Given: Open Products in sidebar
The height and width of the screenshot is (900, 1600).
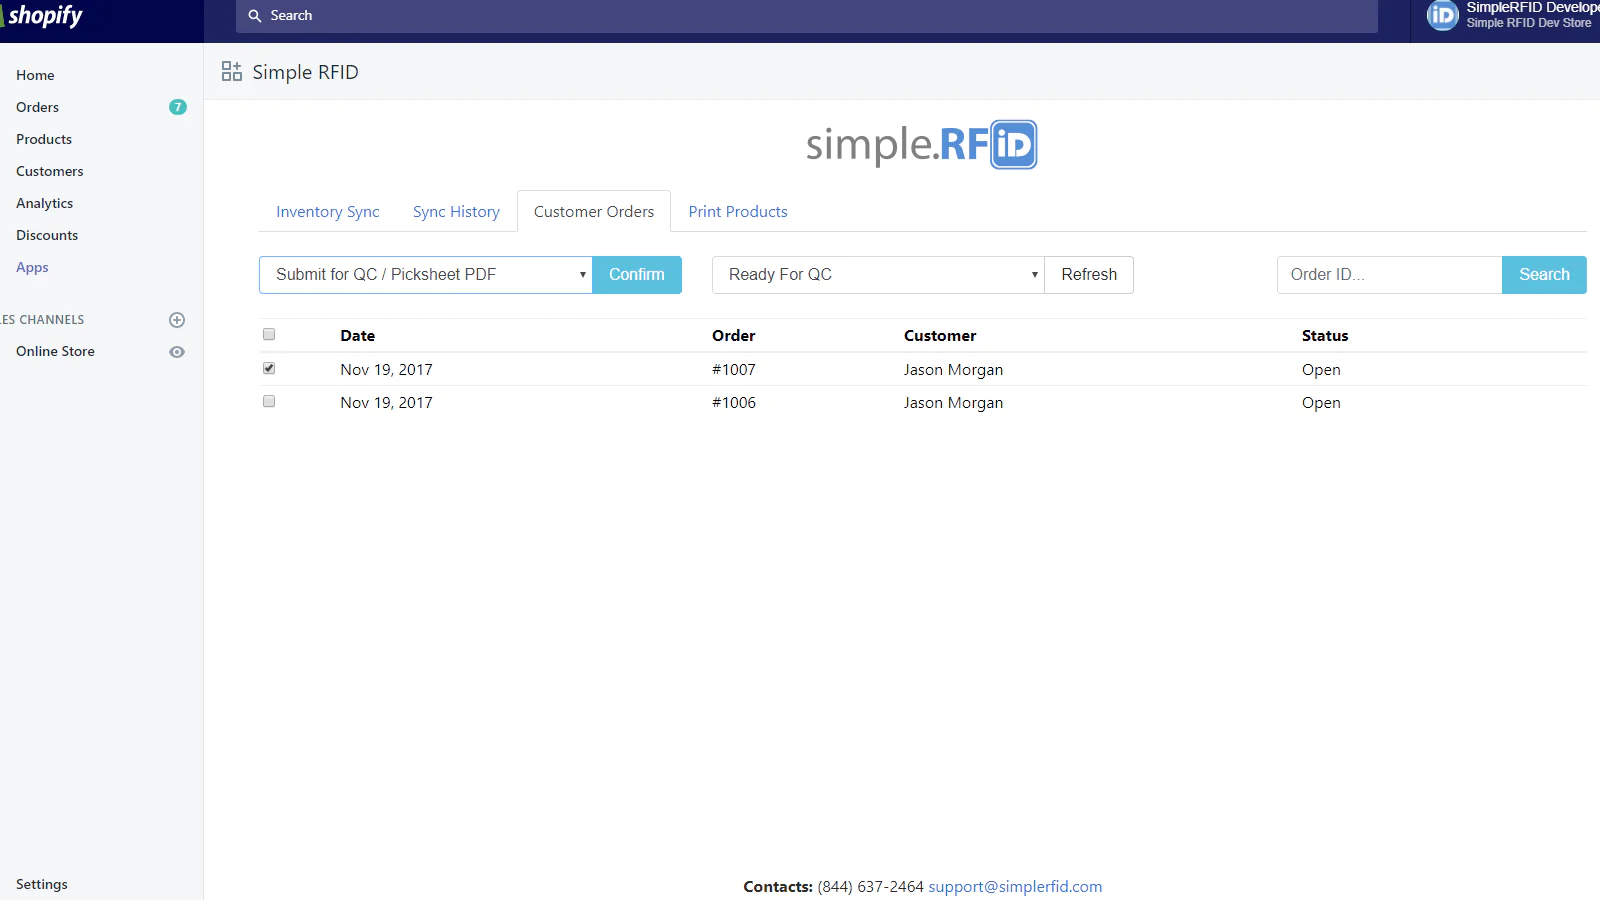Looking at the screenshot, I should pos(44,139).
